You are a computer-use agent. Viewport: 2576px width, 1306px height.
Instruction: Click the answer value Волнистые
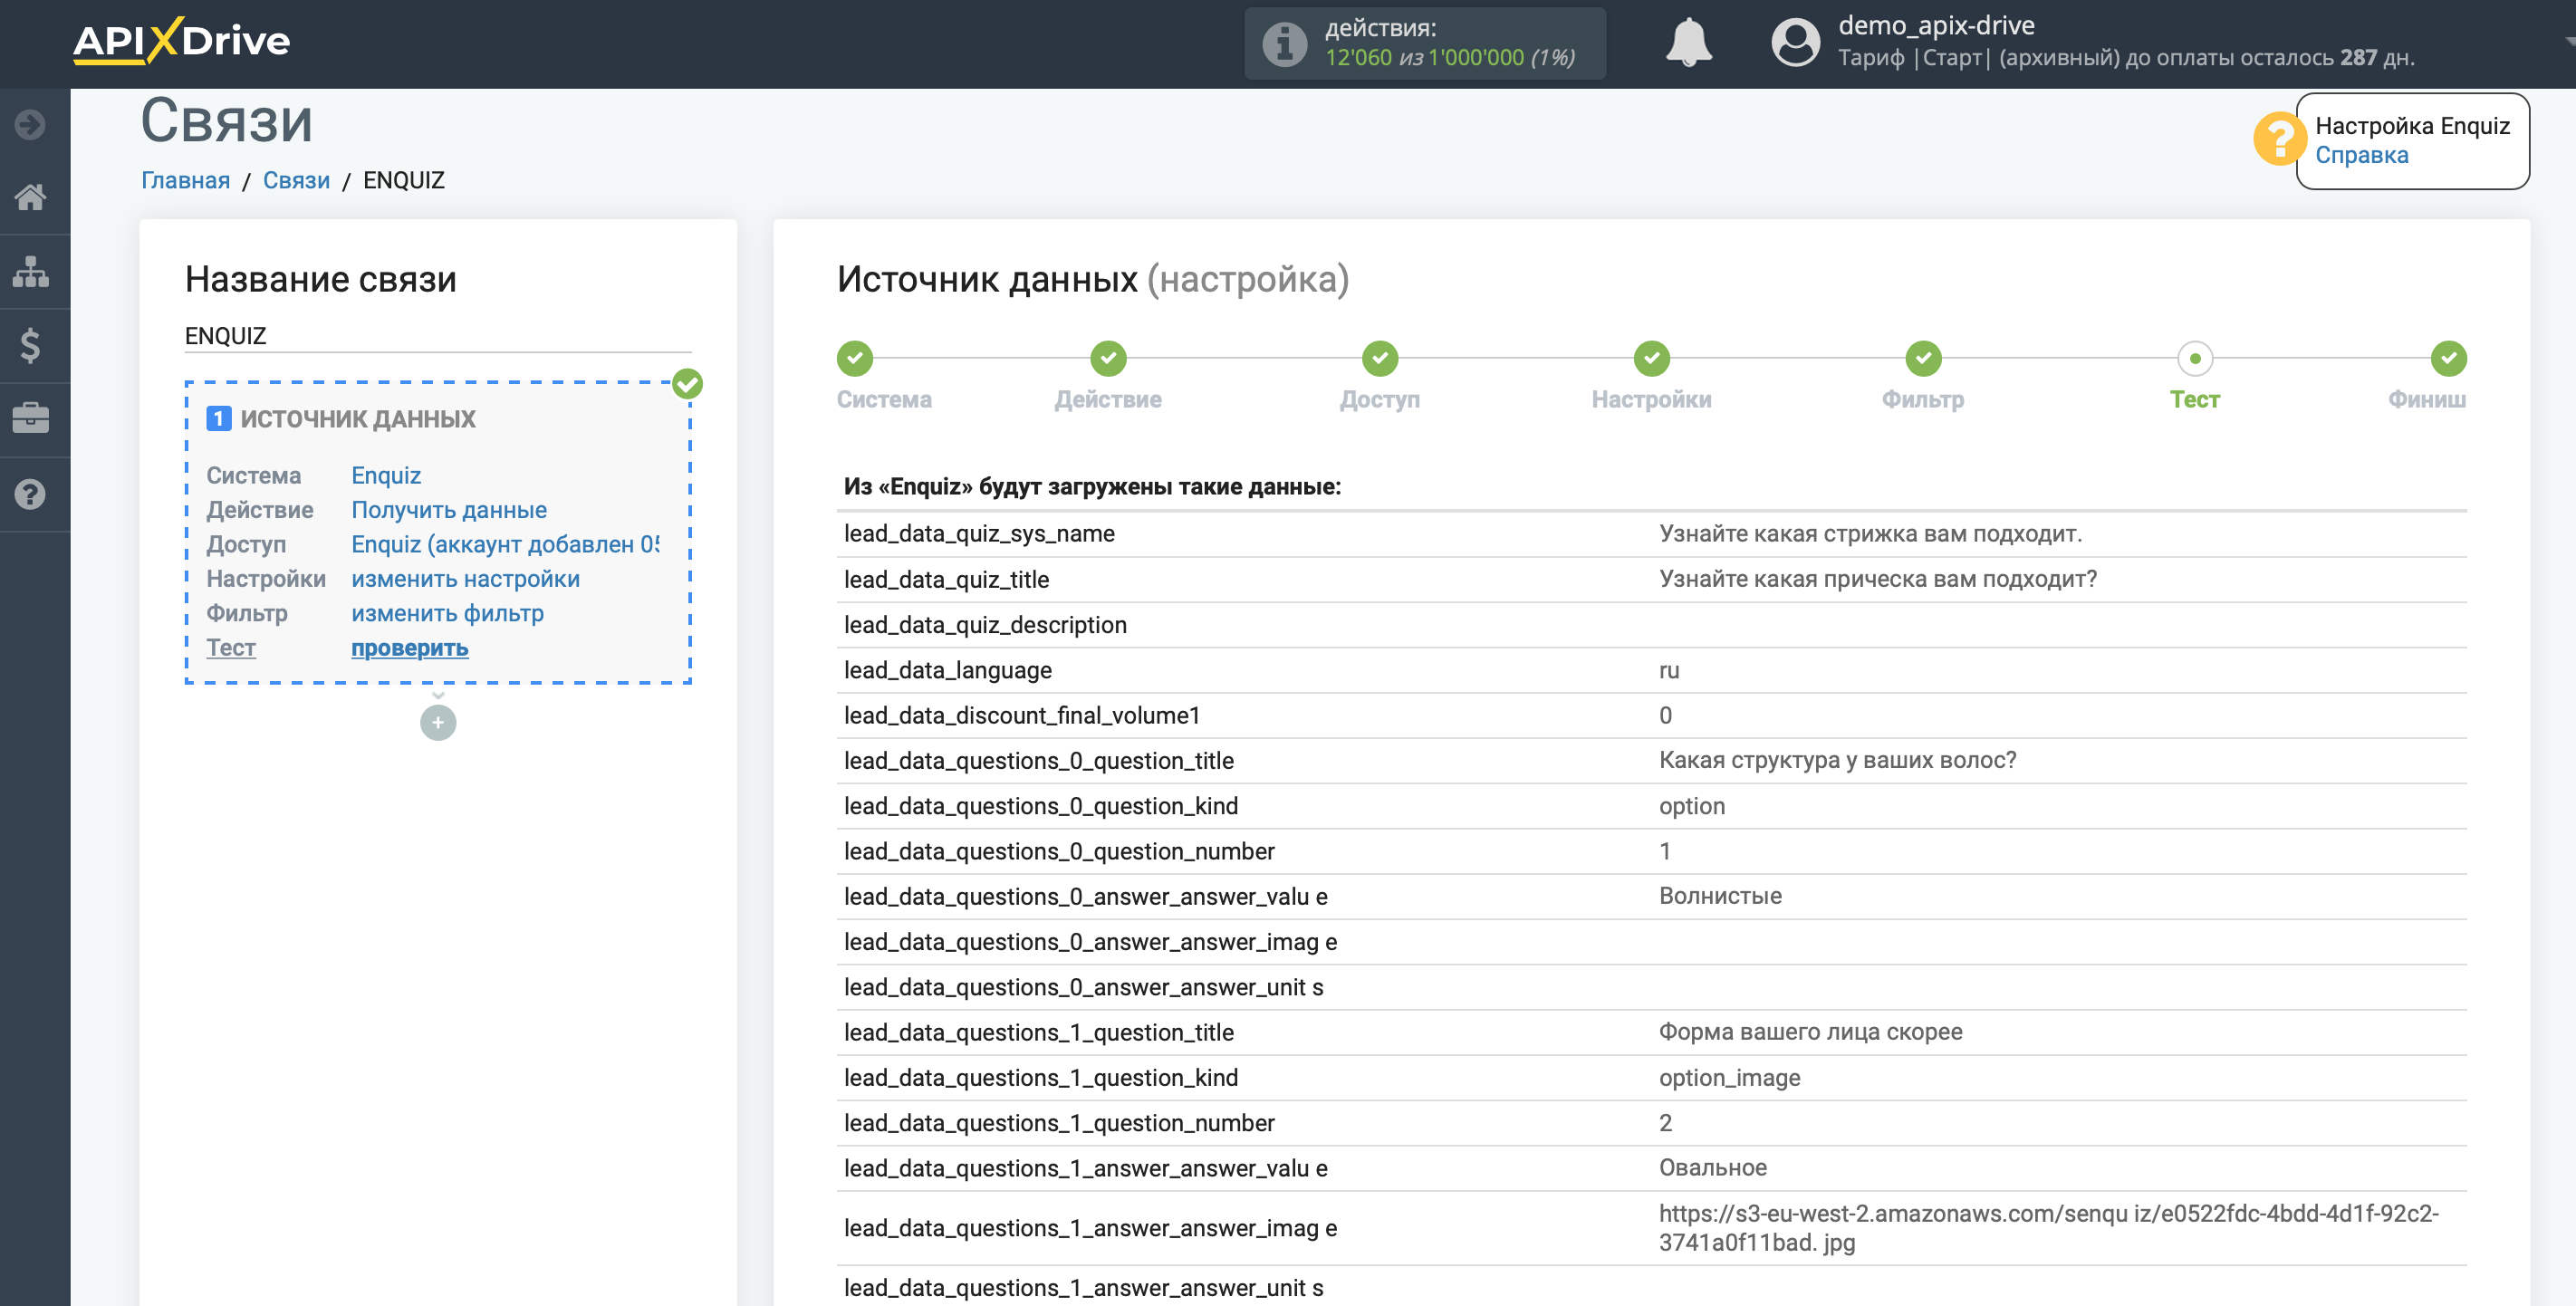tap(1719, 896)
